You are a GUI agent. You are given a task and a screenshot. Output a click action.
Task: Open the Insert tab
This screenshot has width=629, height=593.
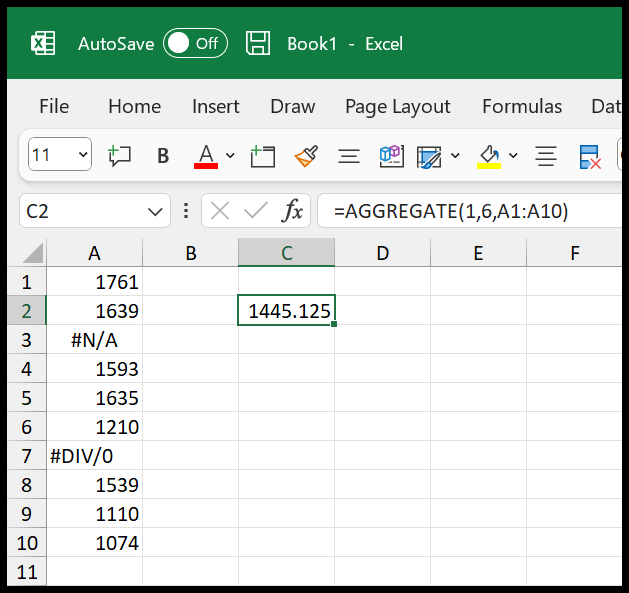tap(215, 106)
